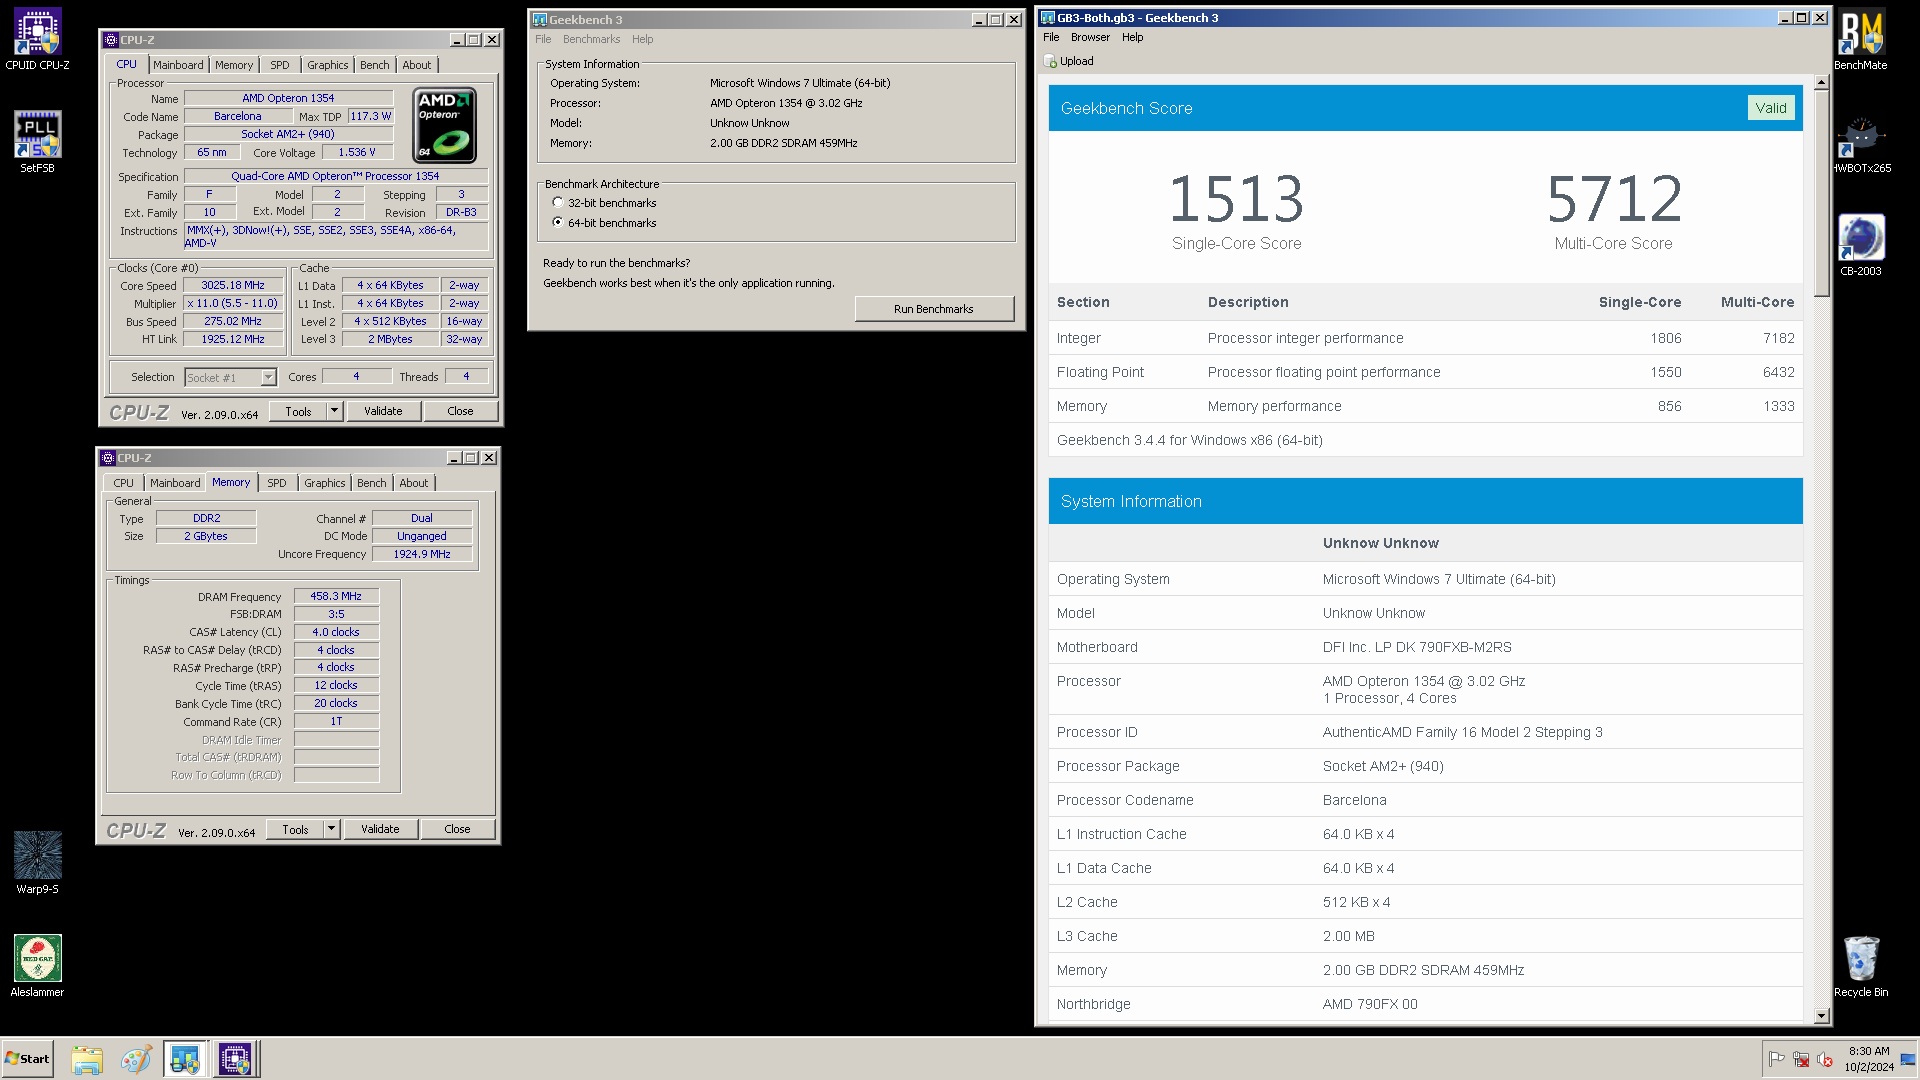Click the muted volume tray icon

pos(1825,1059)
